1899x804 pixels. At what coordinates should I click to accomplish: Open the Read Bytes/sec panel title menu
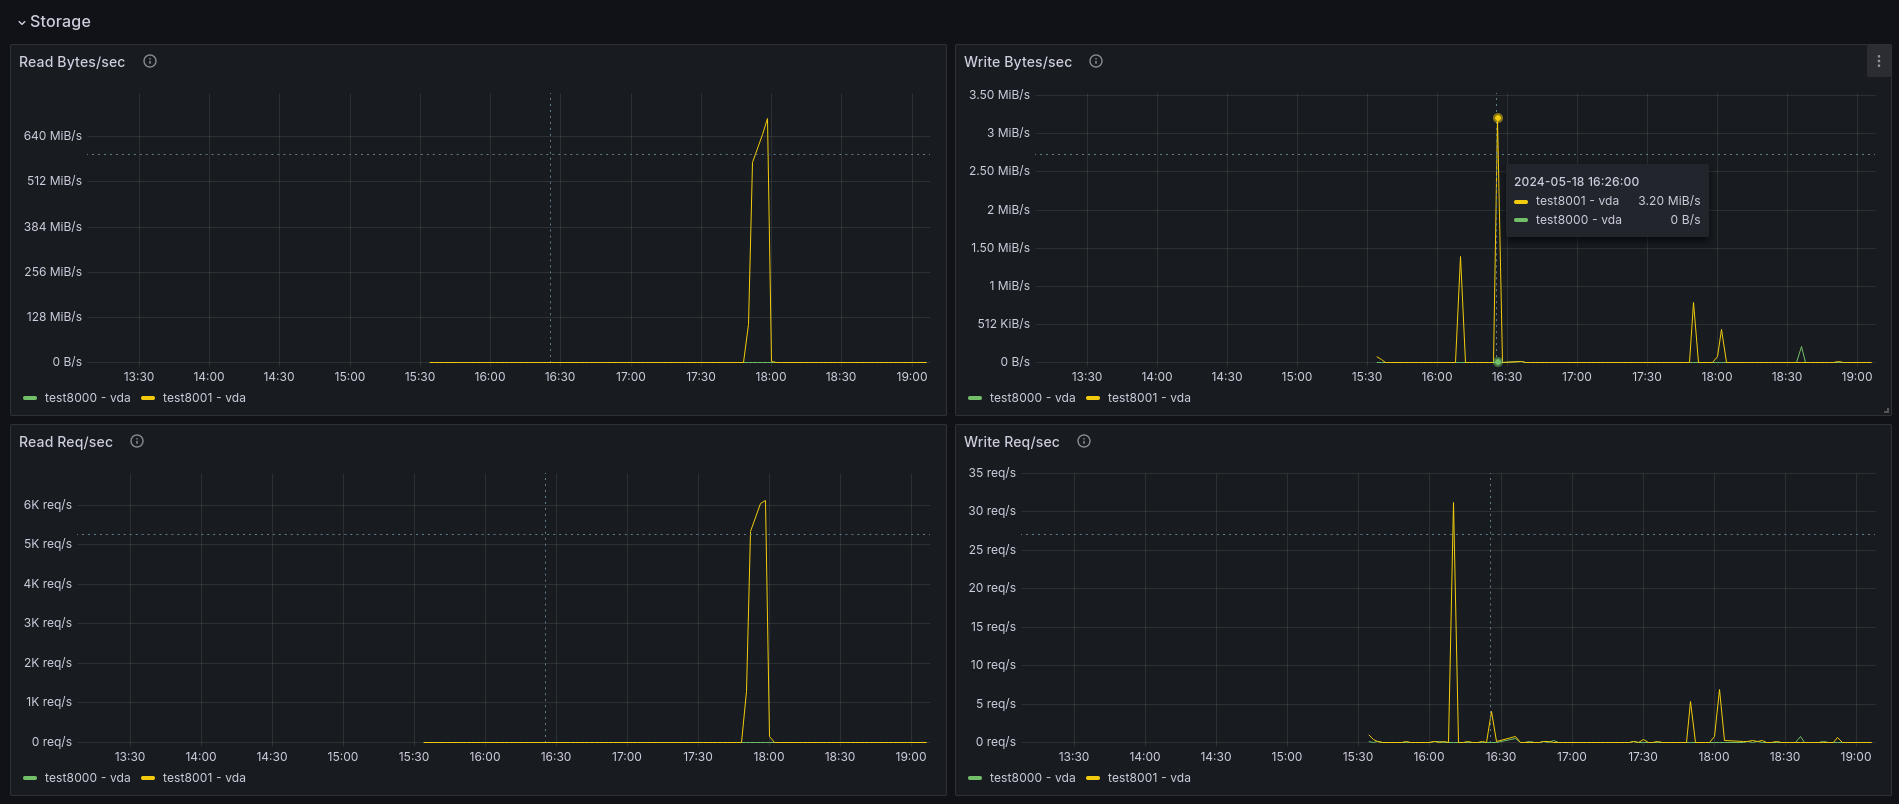coord(72,62)
